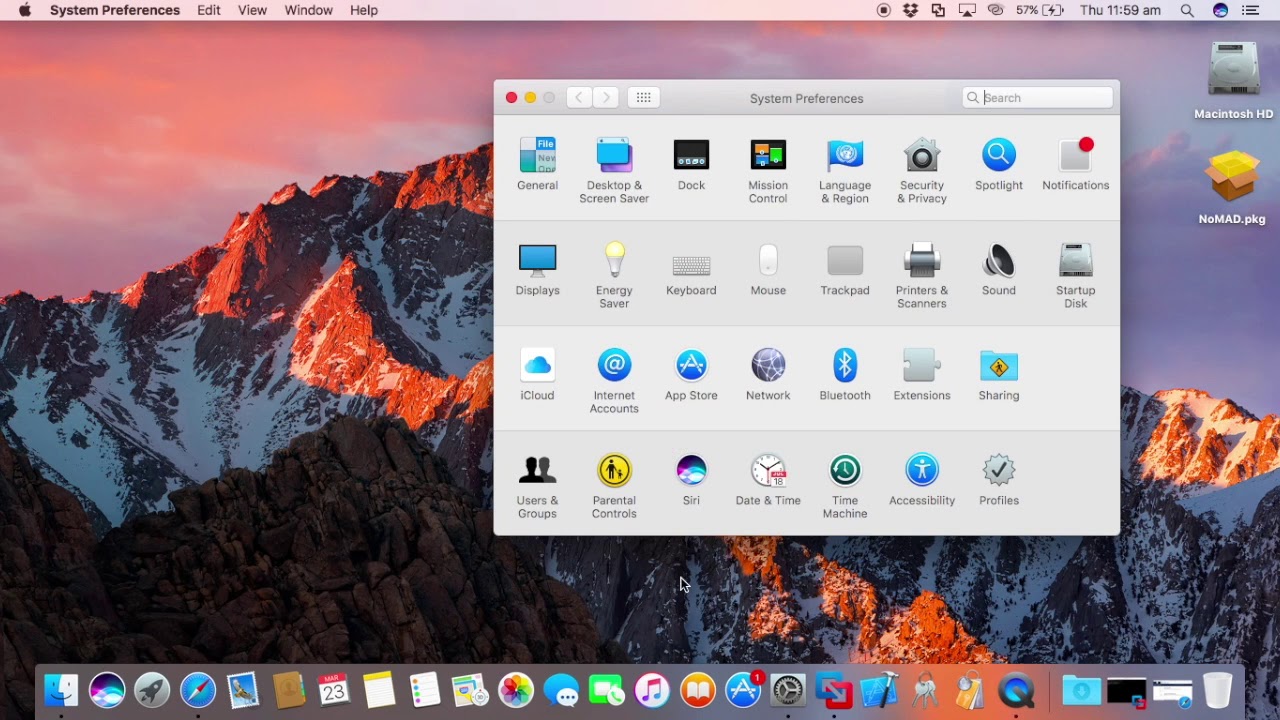Open Keychain Access from the Dock
The image size is (1280, 720).
(925, 690)
